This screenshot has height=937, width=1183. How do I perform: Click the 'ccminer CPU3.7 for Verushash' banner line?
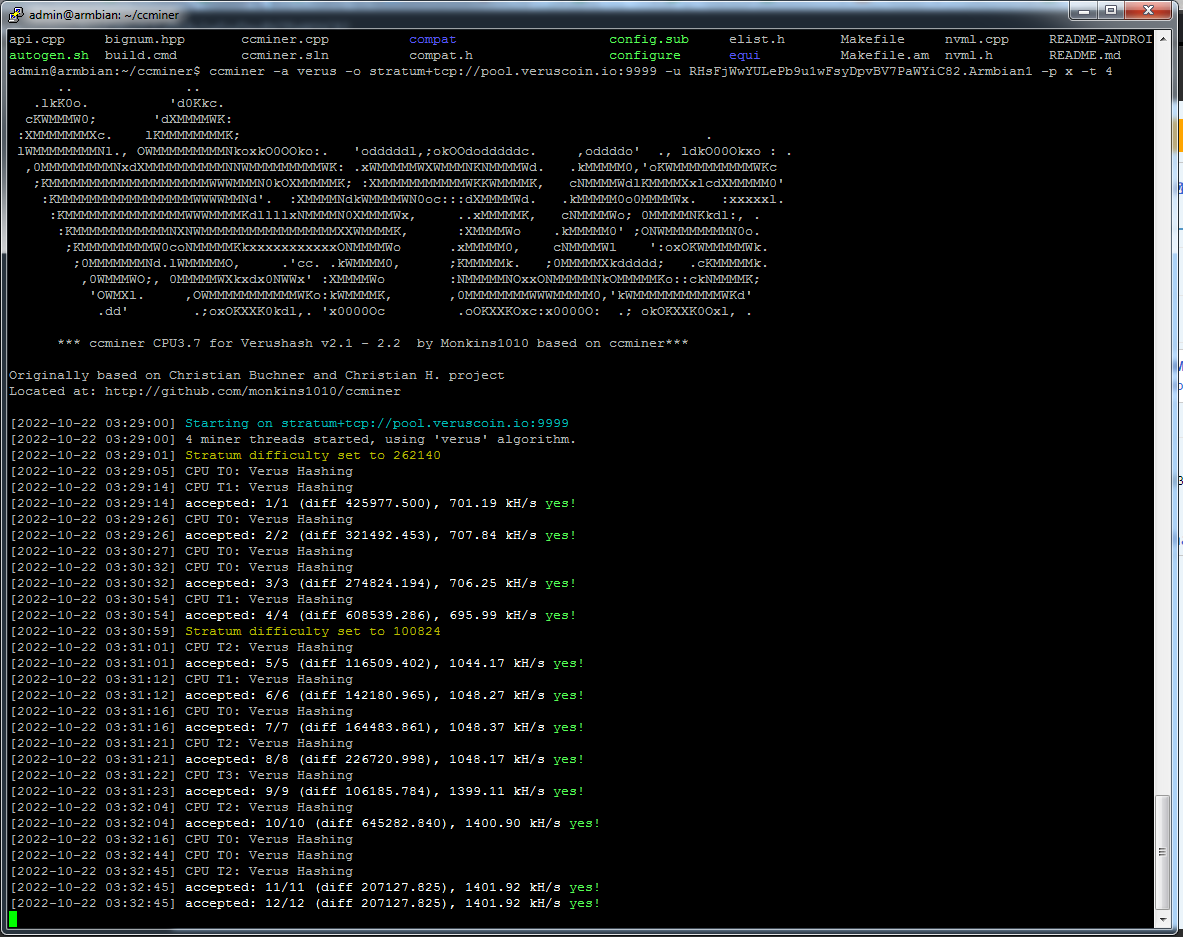pos(373,343)
